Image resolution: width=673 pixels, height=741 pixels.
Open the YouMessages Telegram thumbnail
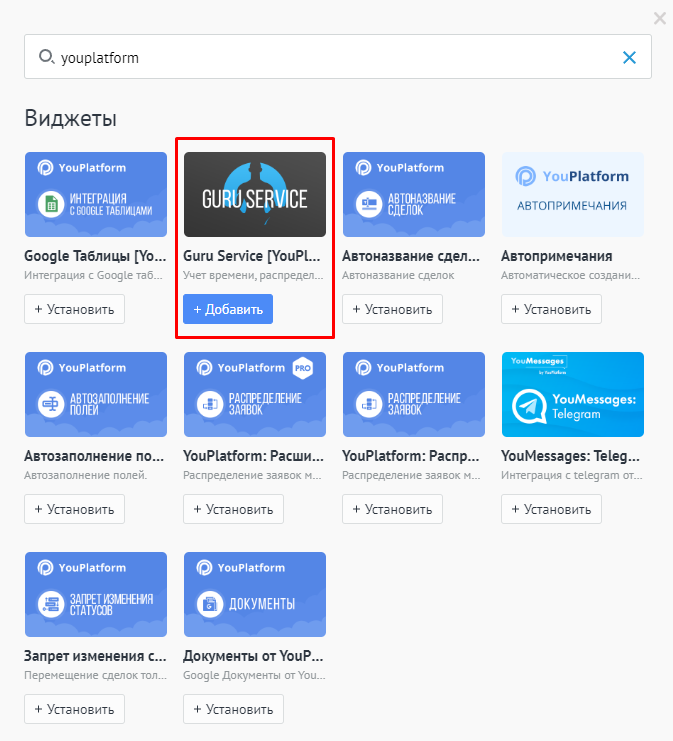[x=572, y=394]
